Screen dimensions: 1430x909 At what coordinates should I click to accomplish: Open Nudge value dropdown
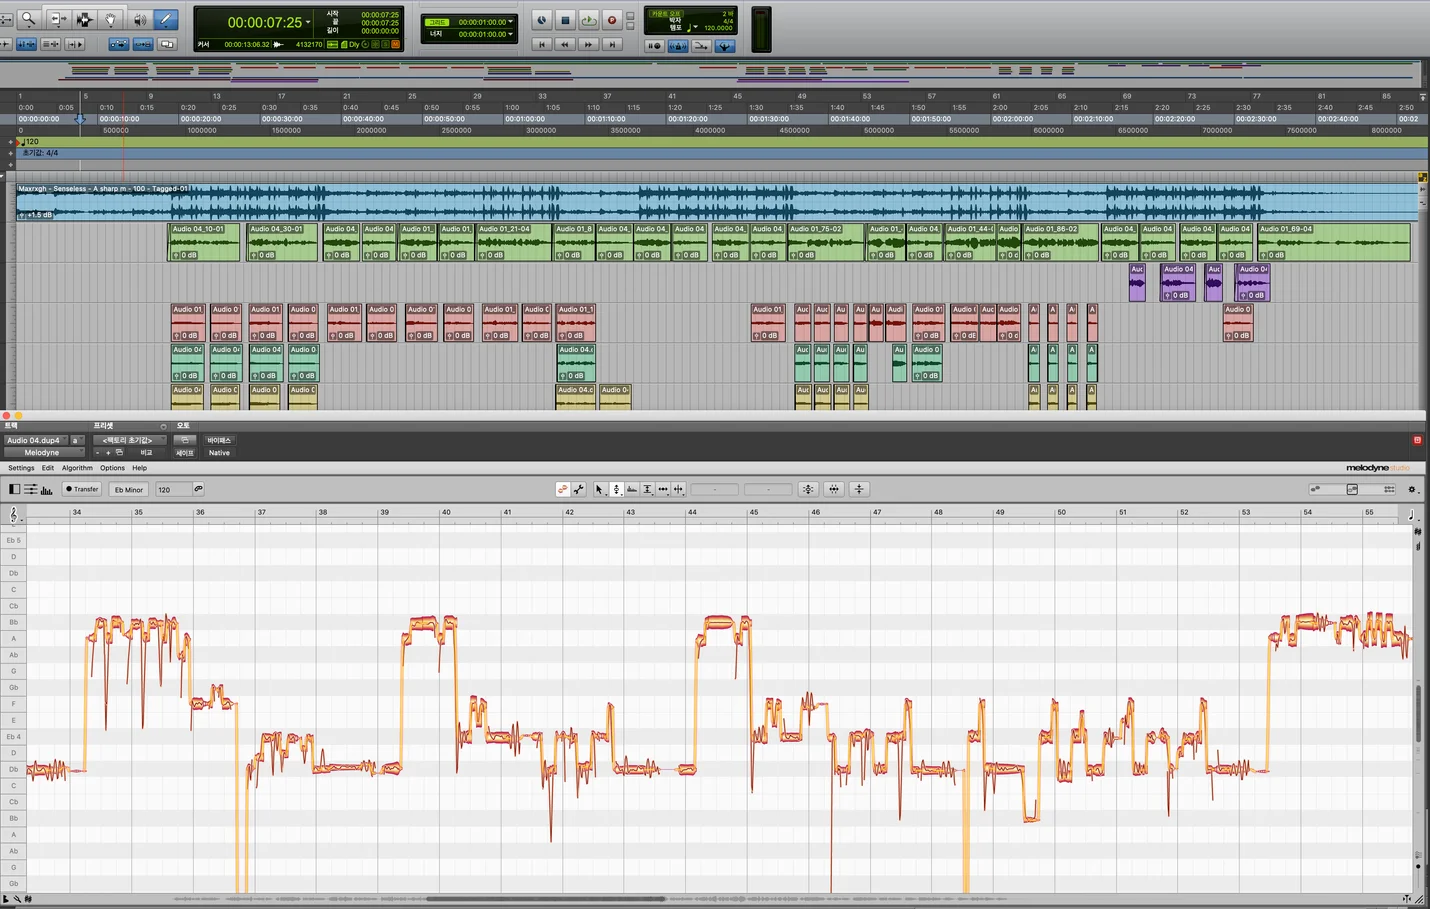pyautogui.click(x=511, y=34)
